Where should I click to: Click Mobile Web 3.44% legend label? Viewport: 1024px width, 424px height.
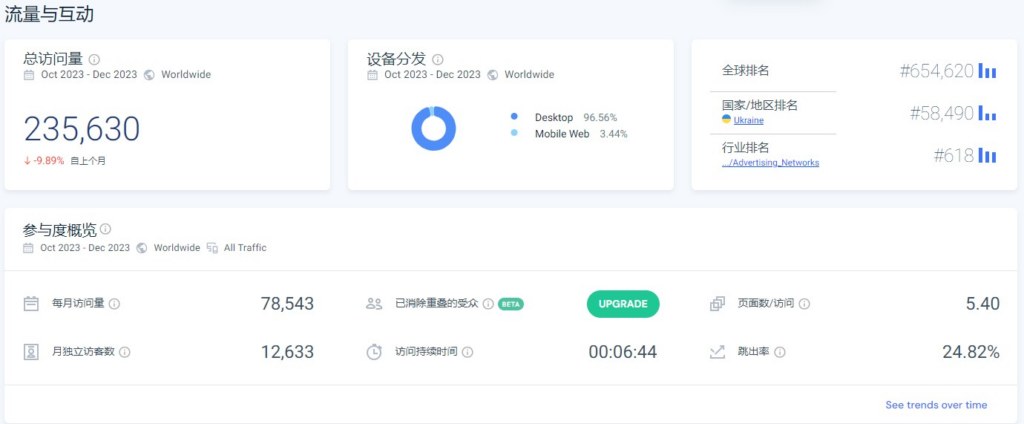point(581,134)
